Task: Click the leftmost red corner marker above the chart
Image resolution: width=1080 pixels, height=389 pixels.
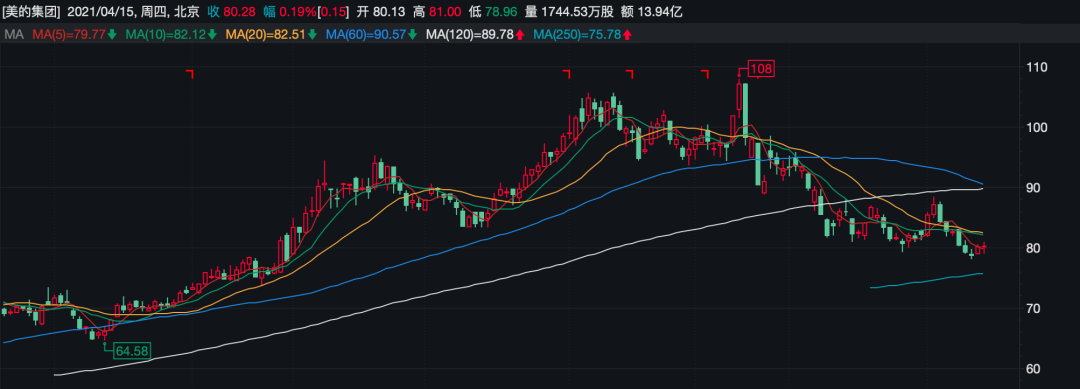Action: pyautogui.click(x=190, y=74)
